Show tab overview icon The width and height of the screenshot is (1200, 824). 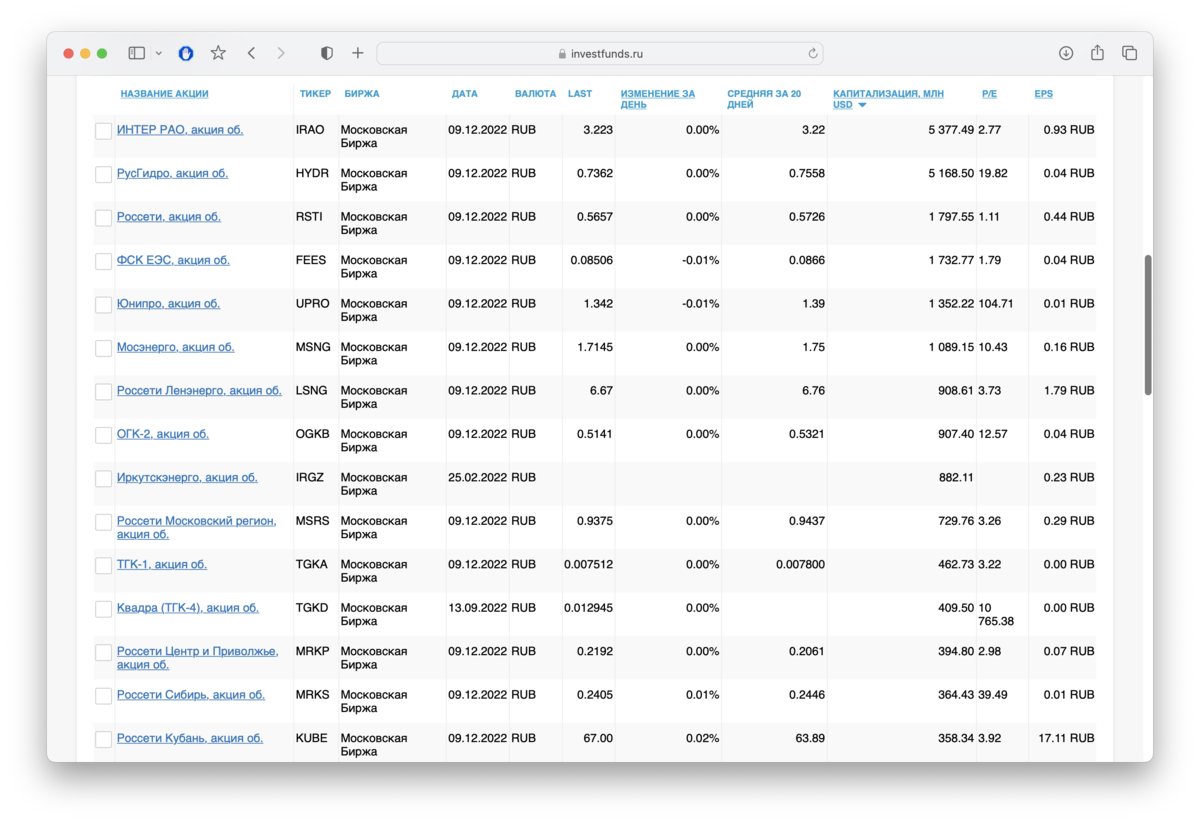pos(1129,53)
